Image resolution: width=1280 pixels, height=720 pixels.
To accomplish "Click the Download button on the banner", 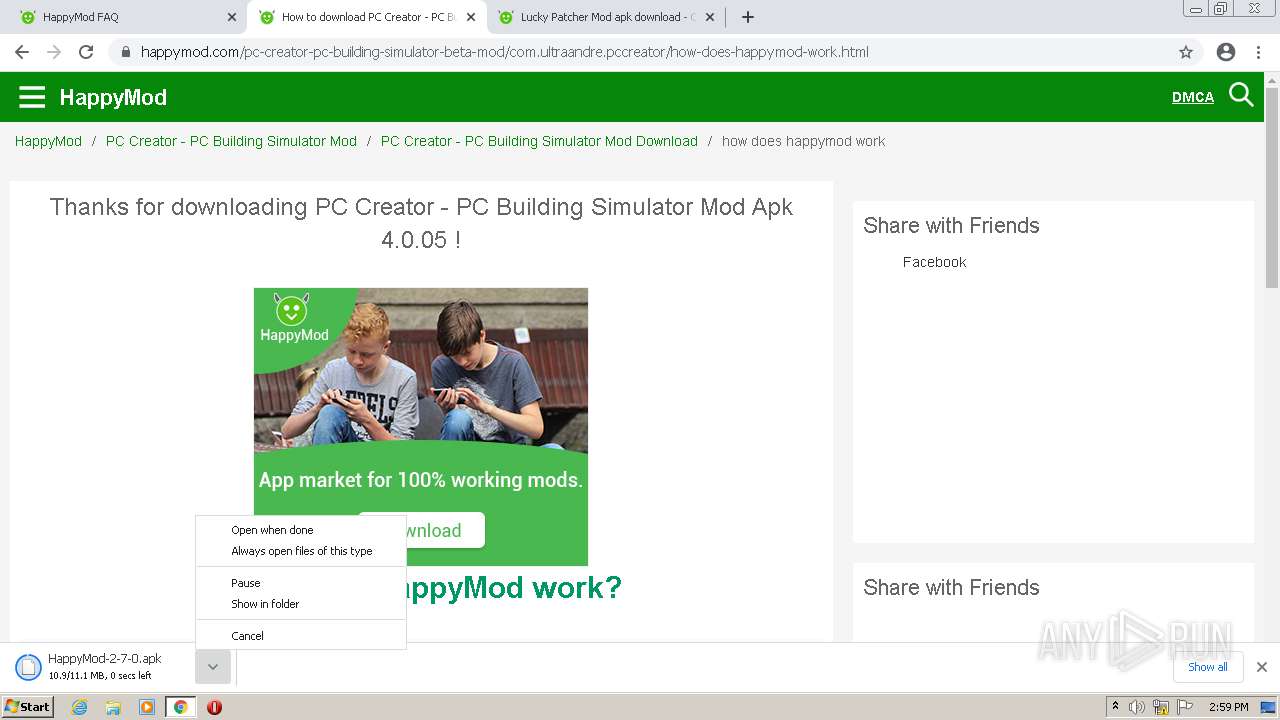I will pos(421,530).
